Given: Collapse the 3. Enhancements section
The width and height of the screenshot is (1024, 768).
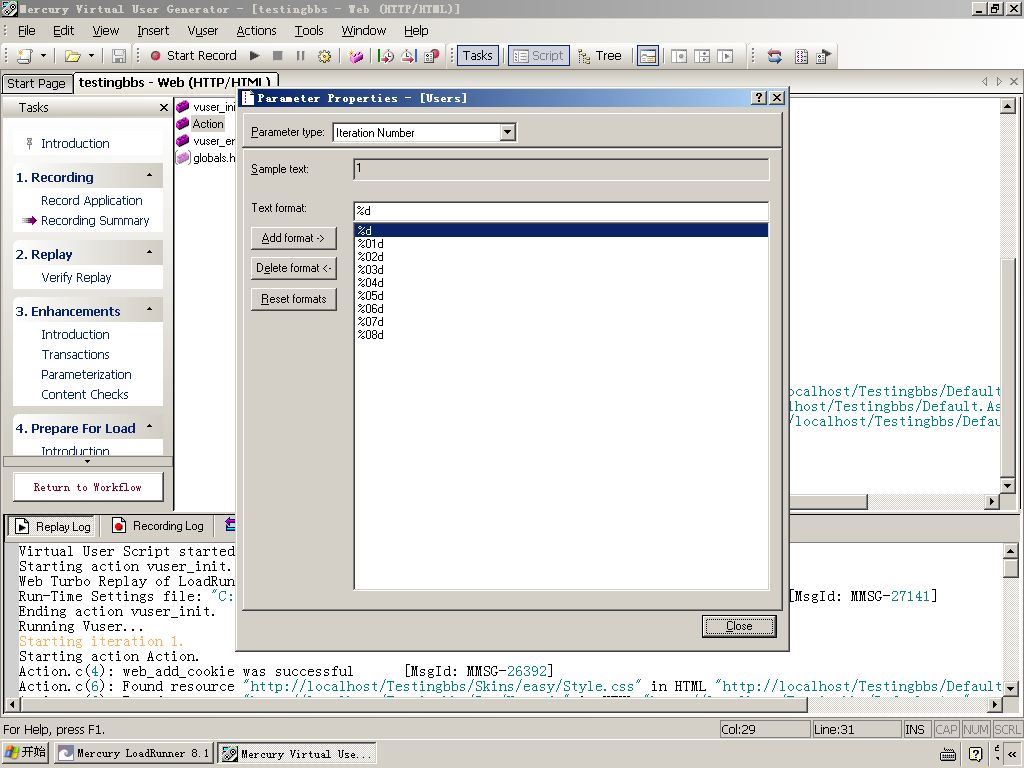Looking at the screenshot, I should 150,310.
